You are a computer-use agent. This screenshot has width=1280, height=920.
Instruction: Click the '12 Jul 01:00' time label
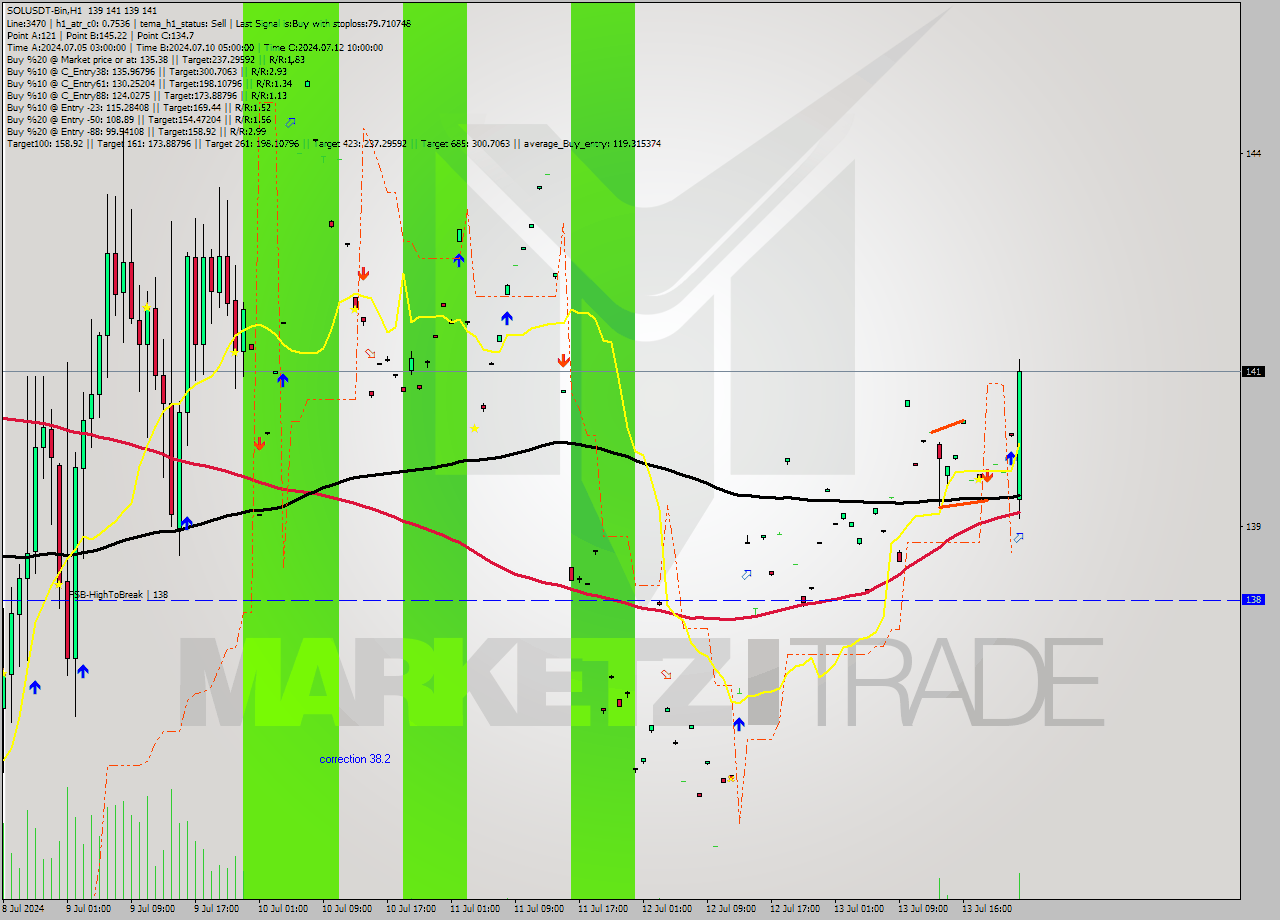click(666, 909)
